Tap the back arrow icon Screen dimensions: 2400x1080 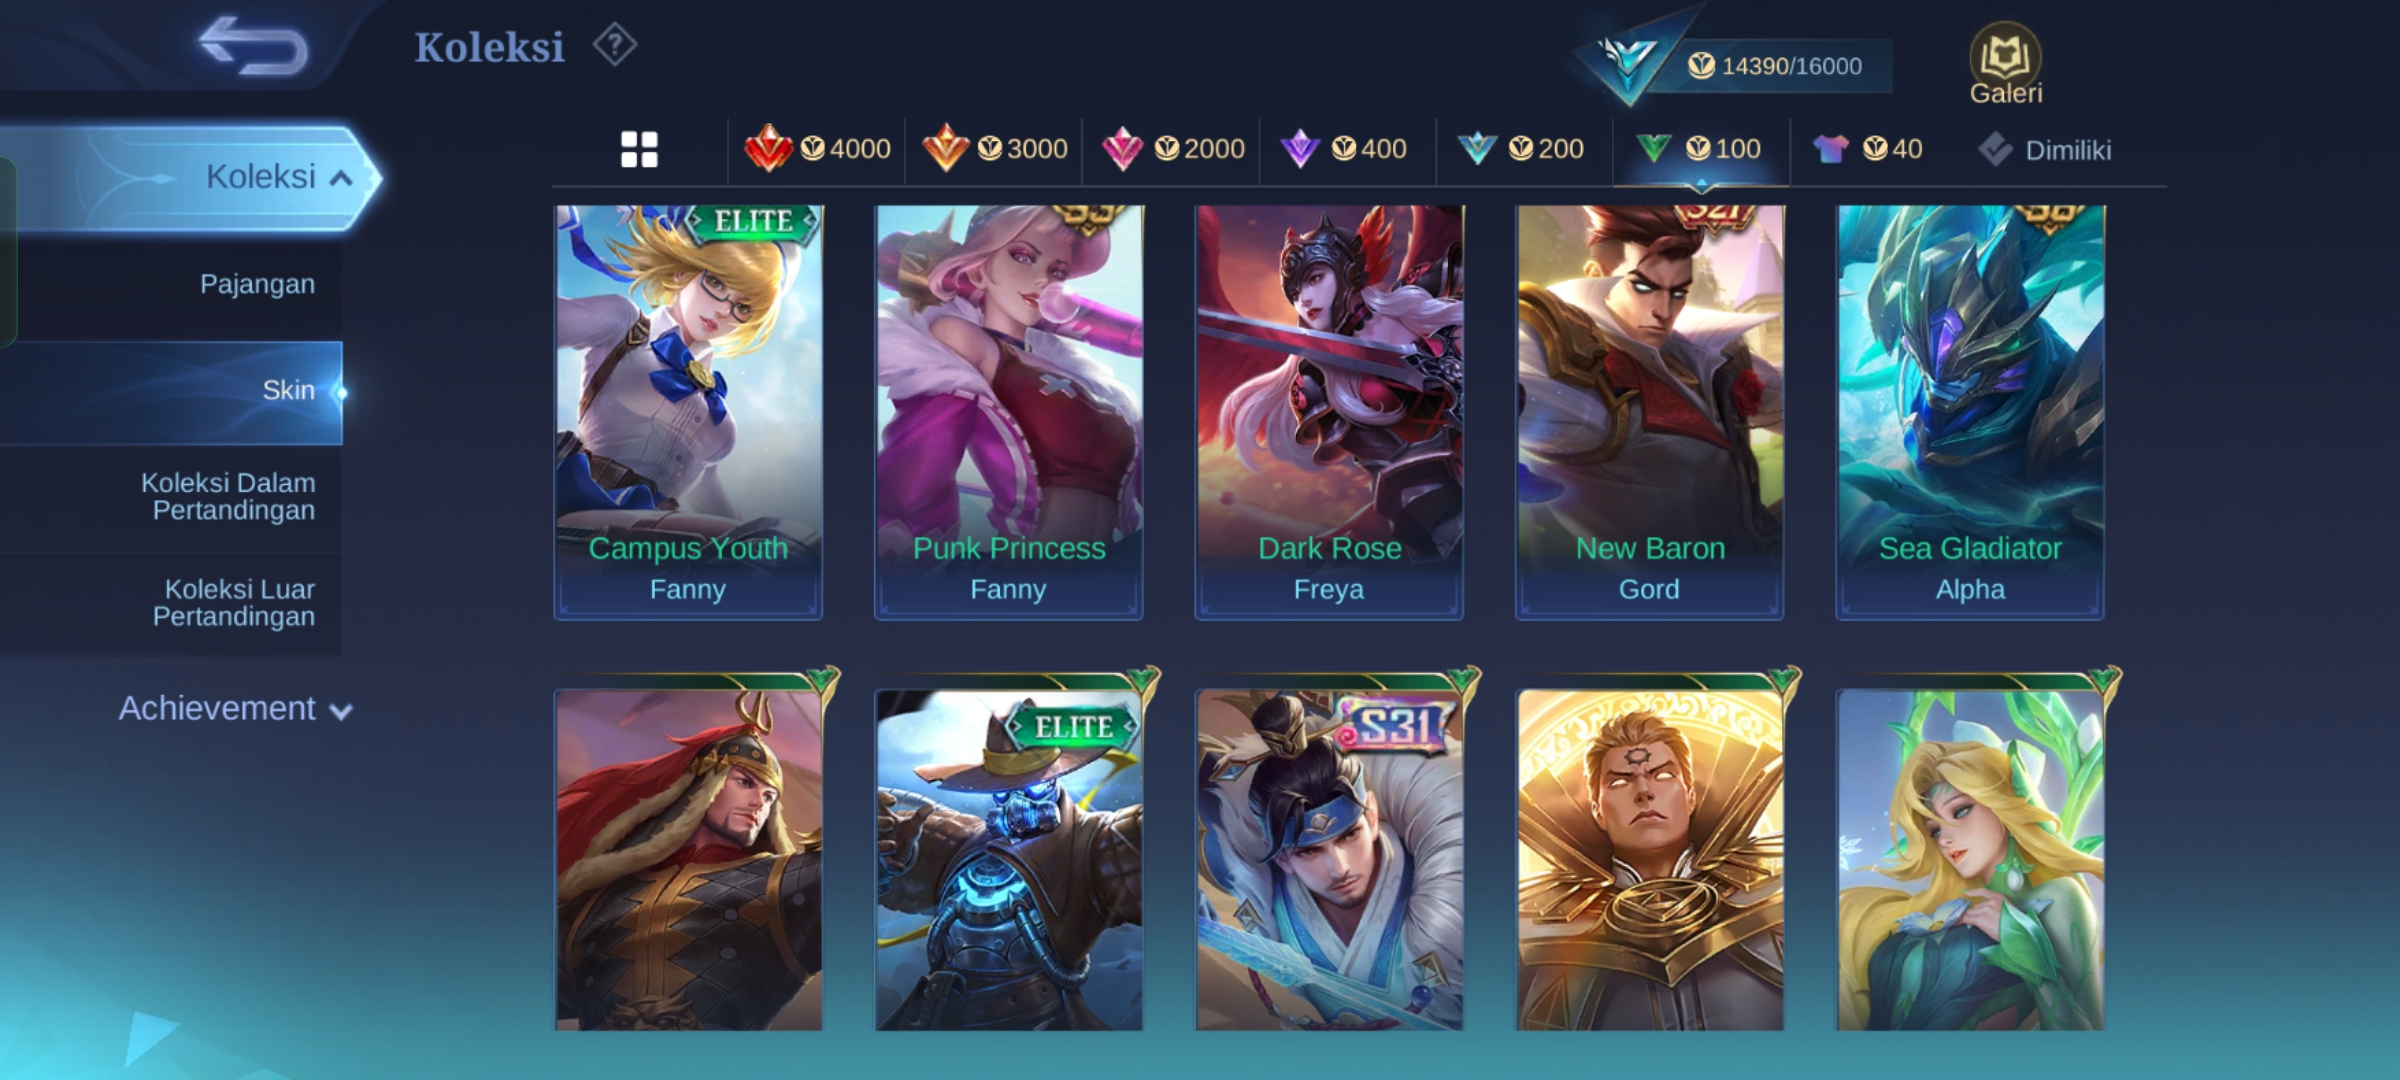click(x=253, y=46)
